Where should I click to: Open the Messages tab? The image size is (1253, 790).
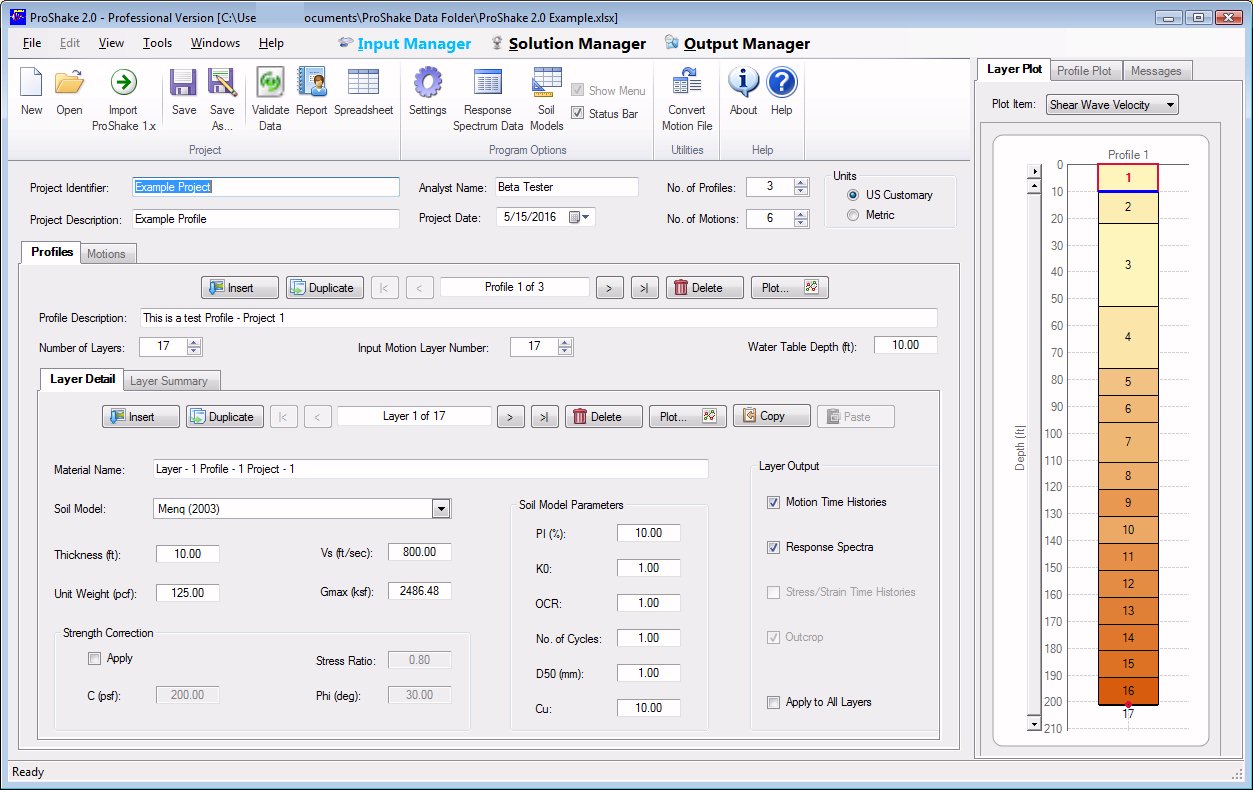point(1157,71)
